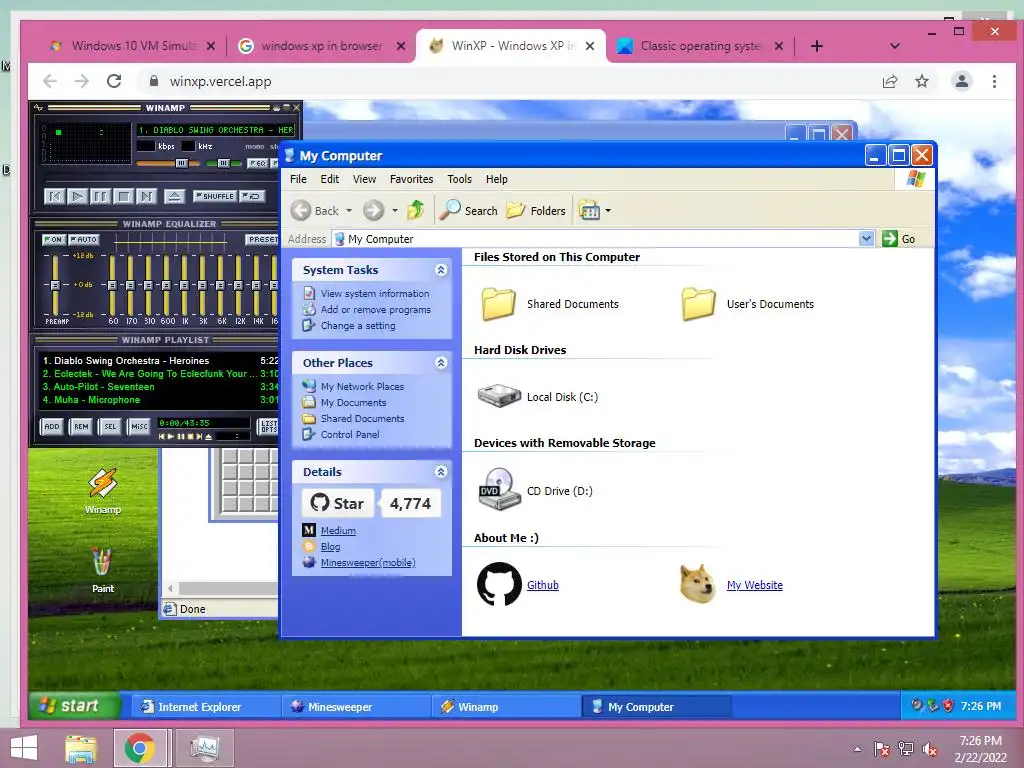Image resolution: width=1024 pixels, height=768 pixels.
Task: Click the 6K equalizer band slider
Action: (220, 285)
